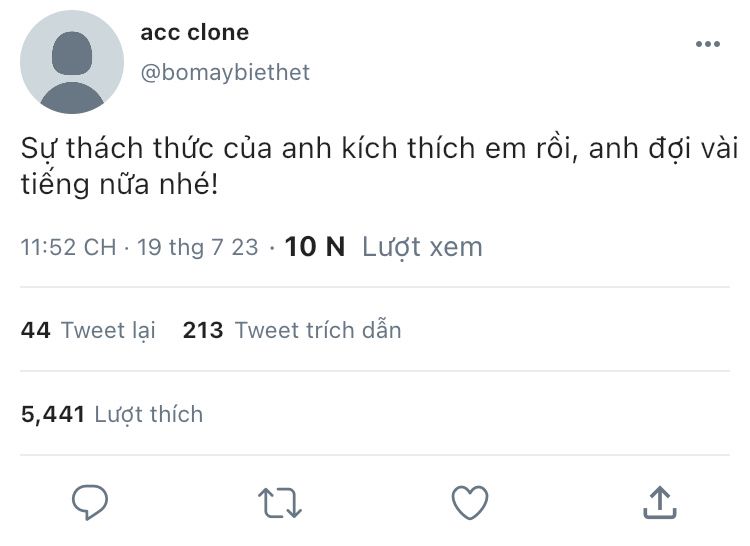Click the reply speech bubble icon
Image resolution: width=750 pixels, height=546 pixels.
pyautogui.click(x=90, y=501)
